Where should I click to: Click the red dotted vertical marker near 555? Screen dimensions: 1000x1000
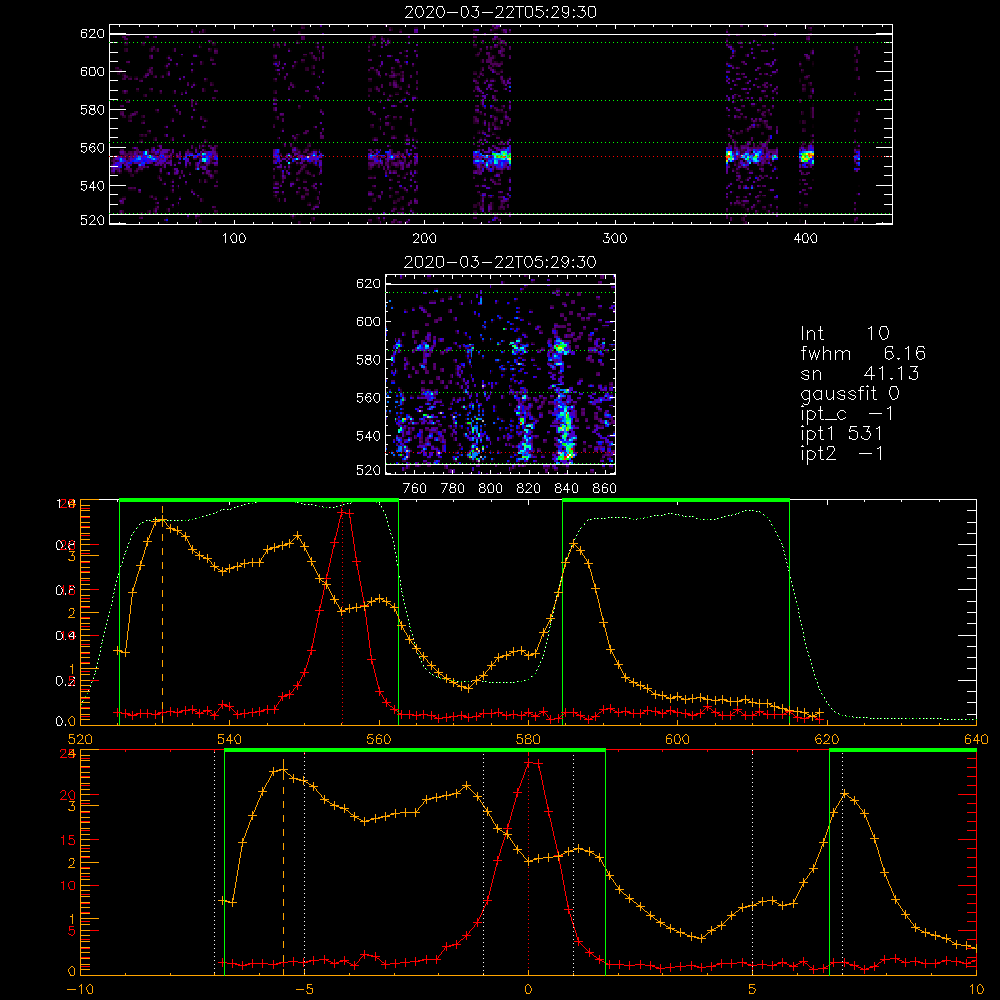[x=342, y=615]
